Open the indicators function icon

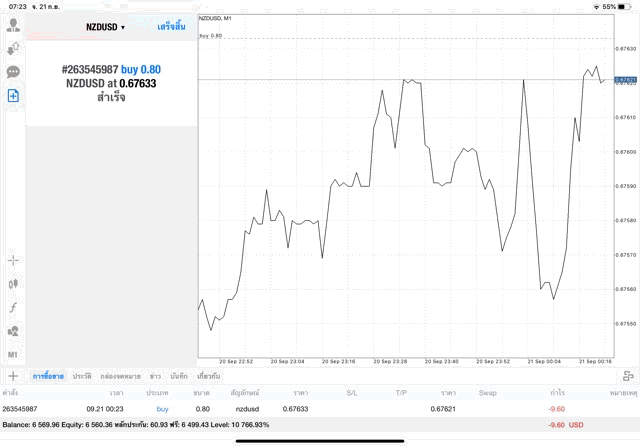pyautogui.click(x=13, y=307)
